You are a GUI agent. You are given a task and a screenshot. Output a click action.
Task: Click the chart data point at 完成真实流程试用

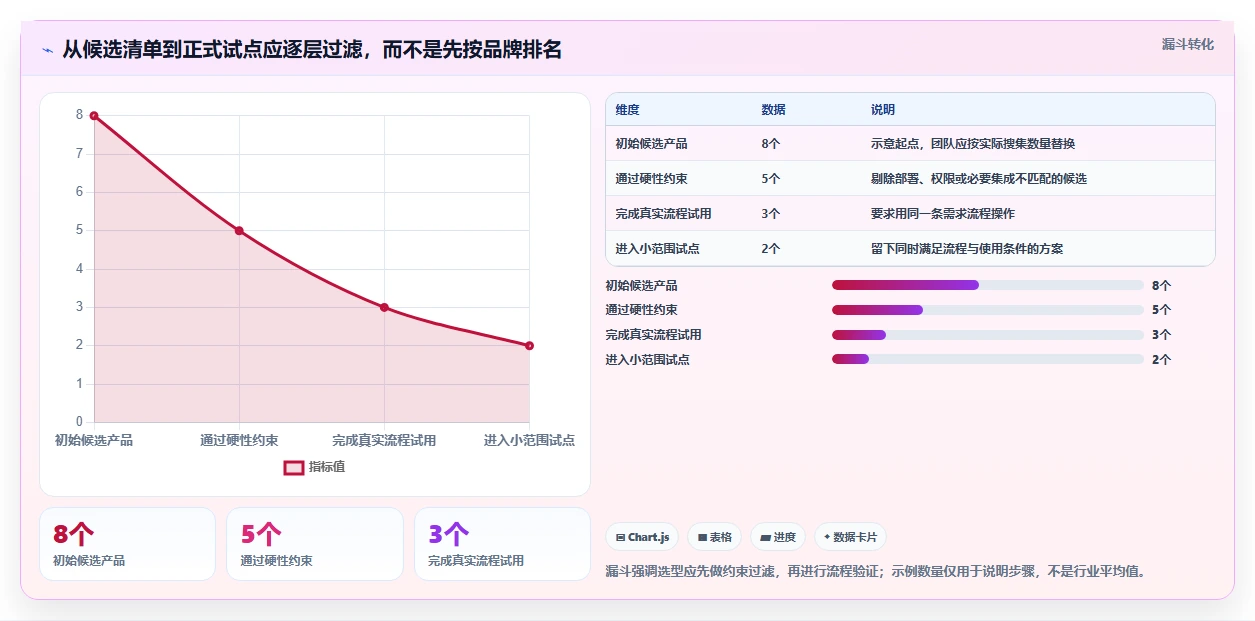pos(384,307)
